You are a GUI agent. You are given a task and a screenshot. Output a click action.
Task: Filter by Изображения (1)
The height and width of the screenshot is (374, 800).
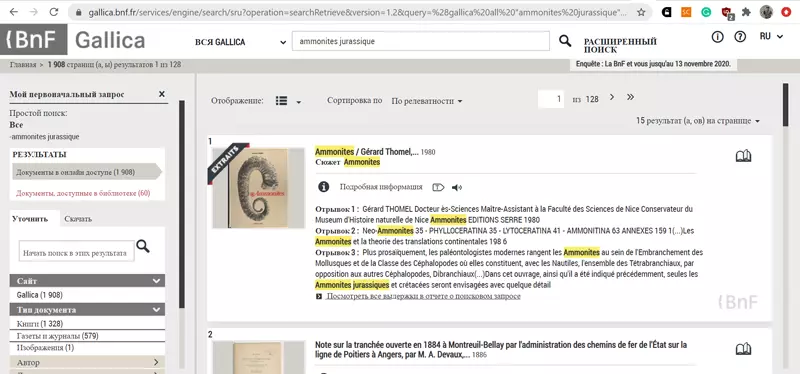45,348
